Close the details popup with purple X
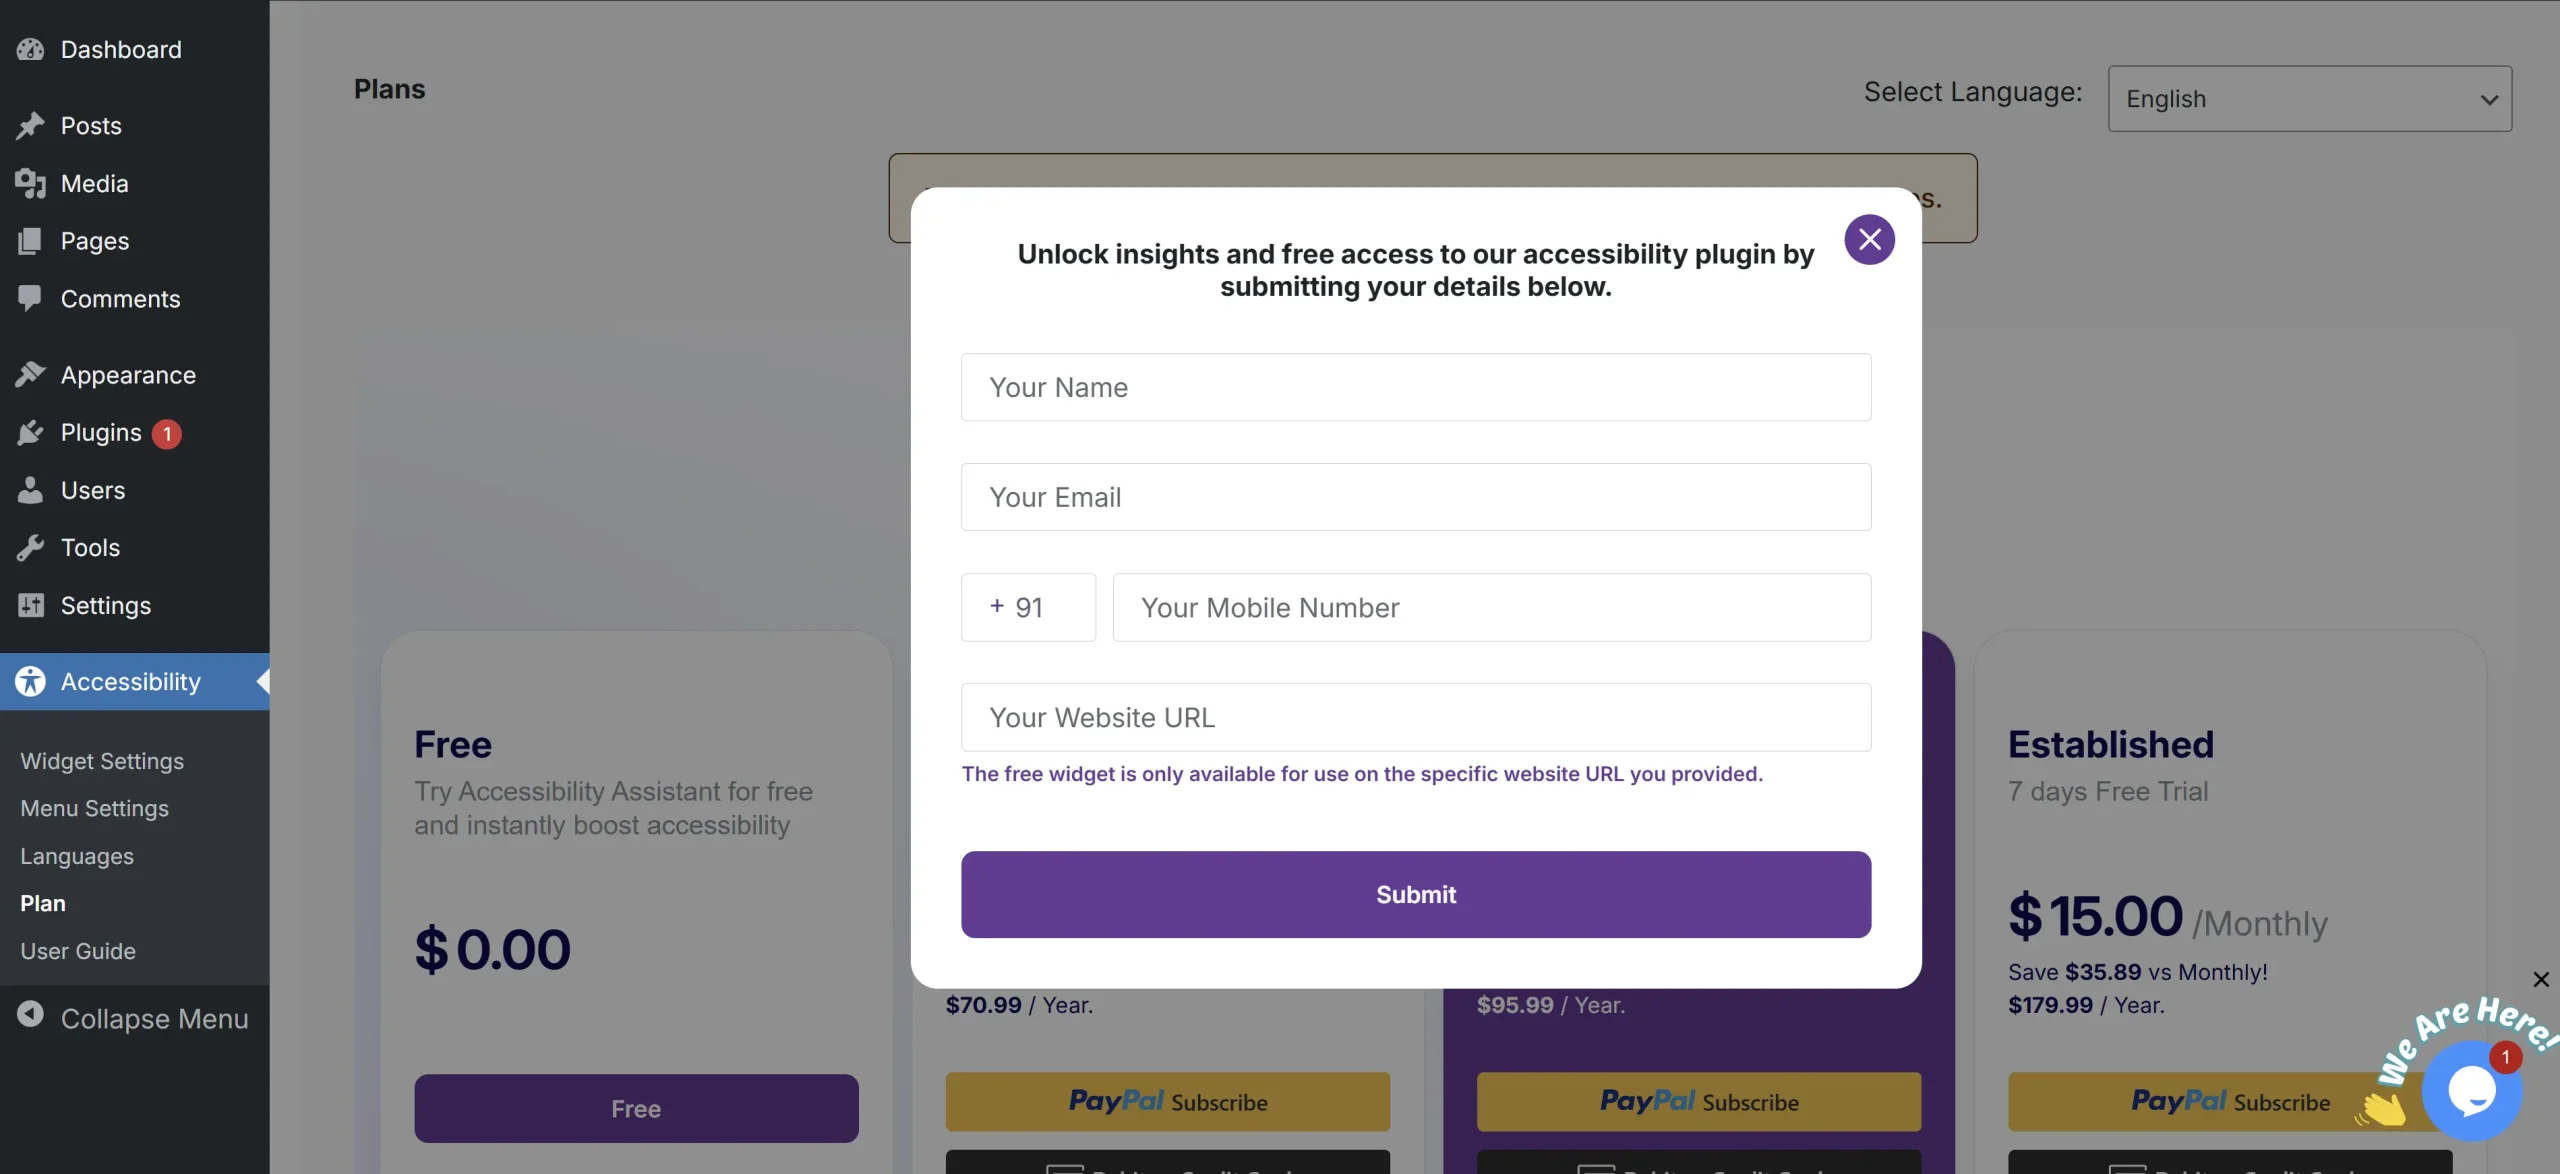2560x1174 pixels. [1869, 239]
